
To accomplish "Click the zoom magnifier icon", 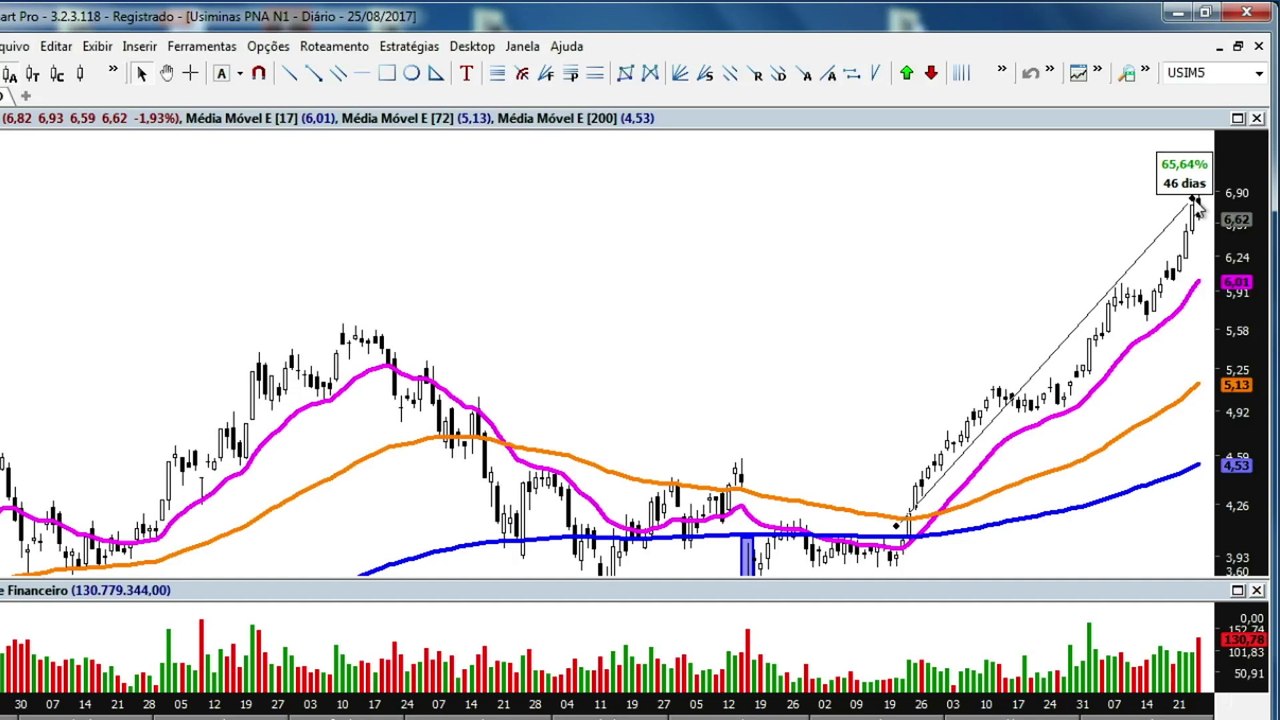I will 1127,73.
